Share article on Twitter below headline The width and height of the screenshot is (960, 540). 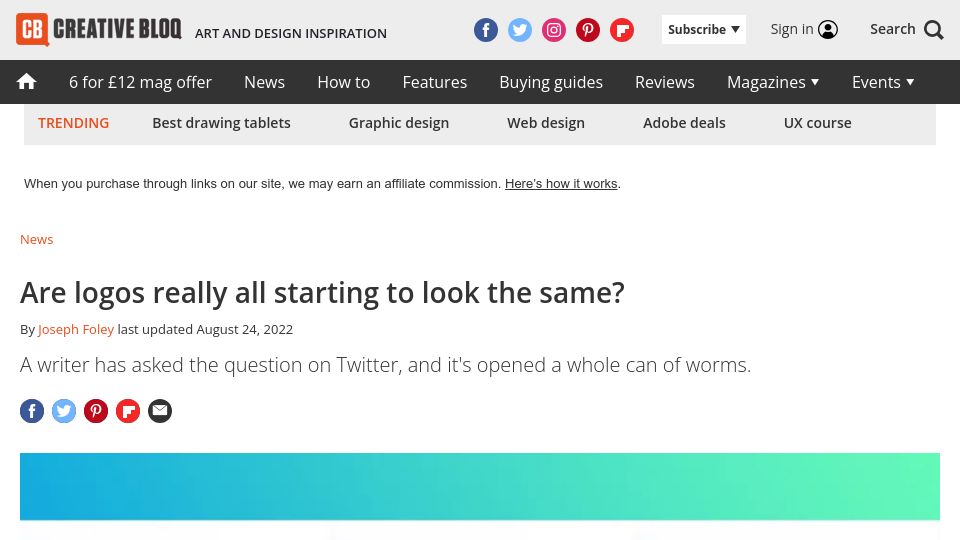64,411
